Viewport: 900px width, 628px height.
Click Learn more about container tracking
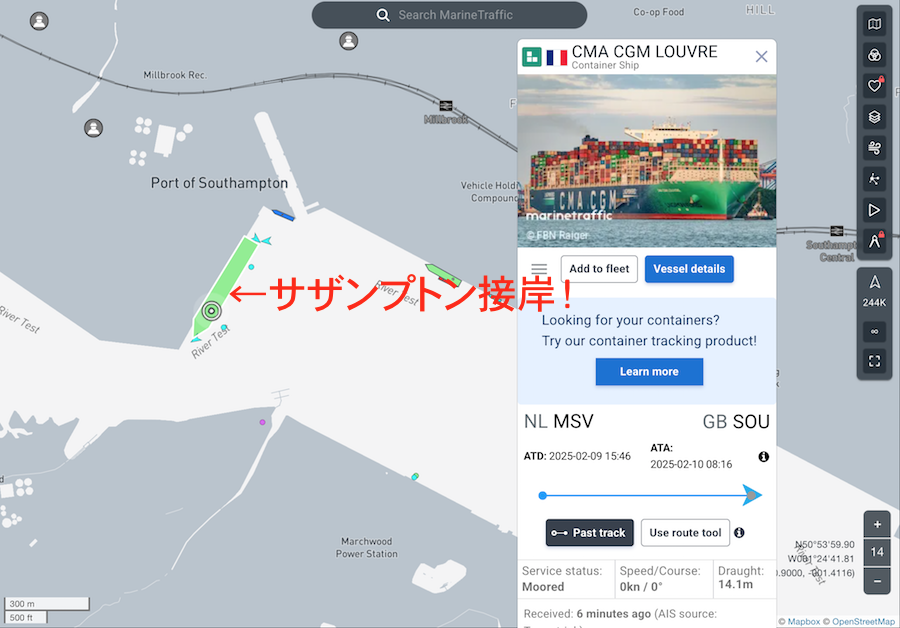pyautogui.click(x=649, y=371)
